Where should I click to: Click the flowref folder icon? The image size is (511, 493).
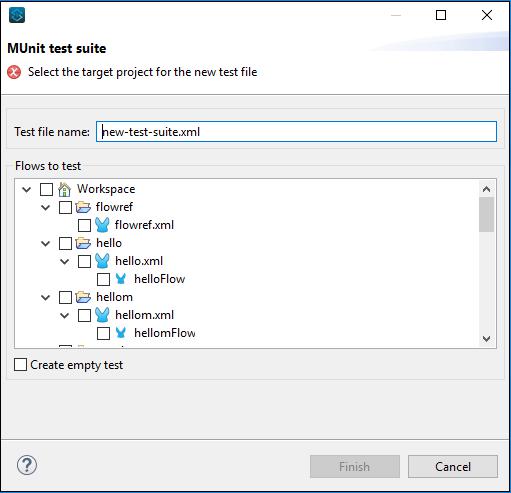click(83, 207)
